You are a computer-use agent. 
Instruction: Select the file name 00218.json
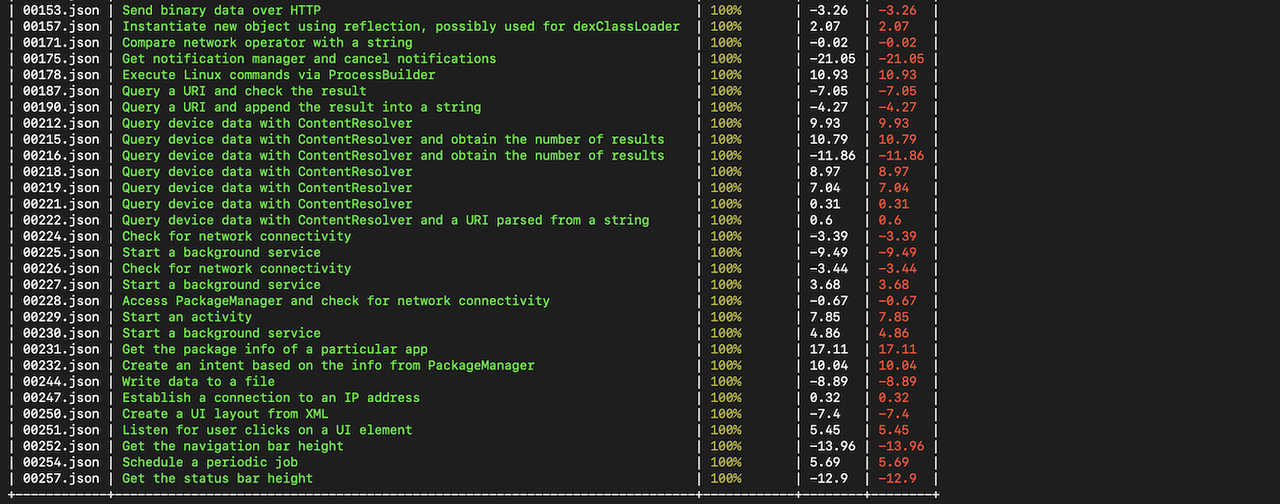61,171
